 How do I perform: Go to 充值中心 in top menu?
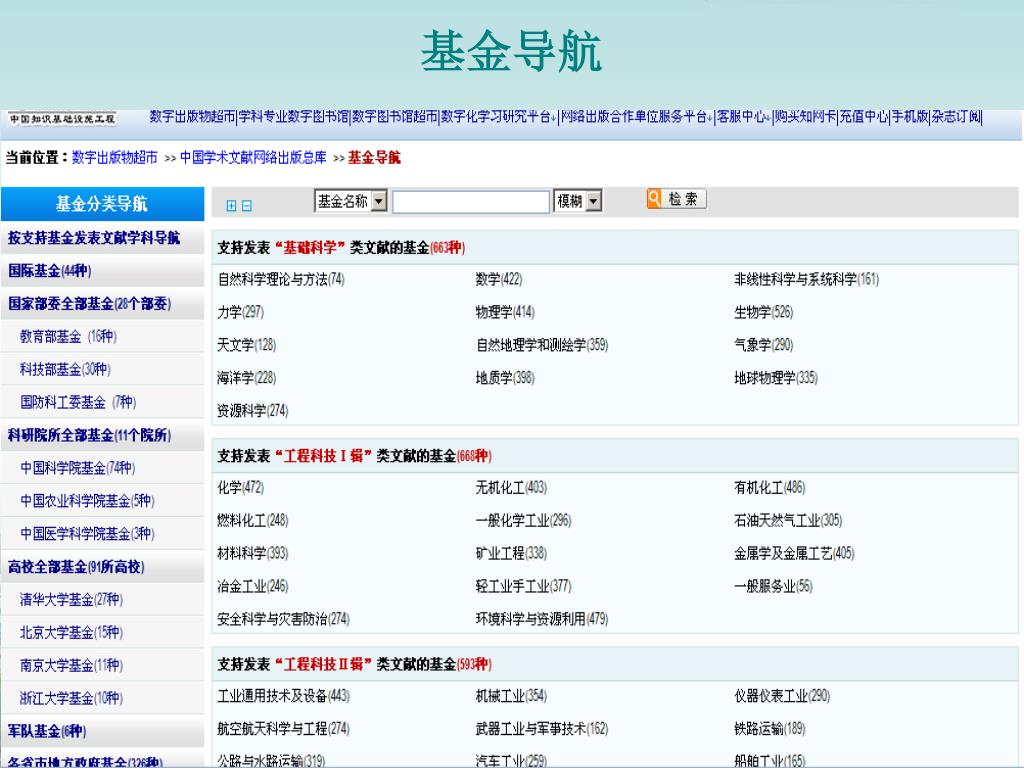[864, 117]
